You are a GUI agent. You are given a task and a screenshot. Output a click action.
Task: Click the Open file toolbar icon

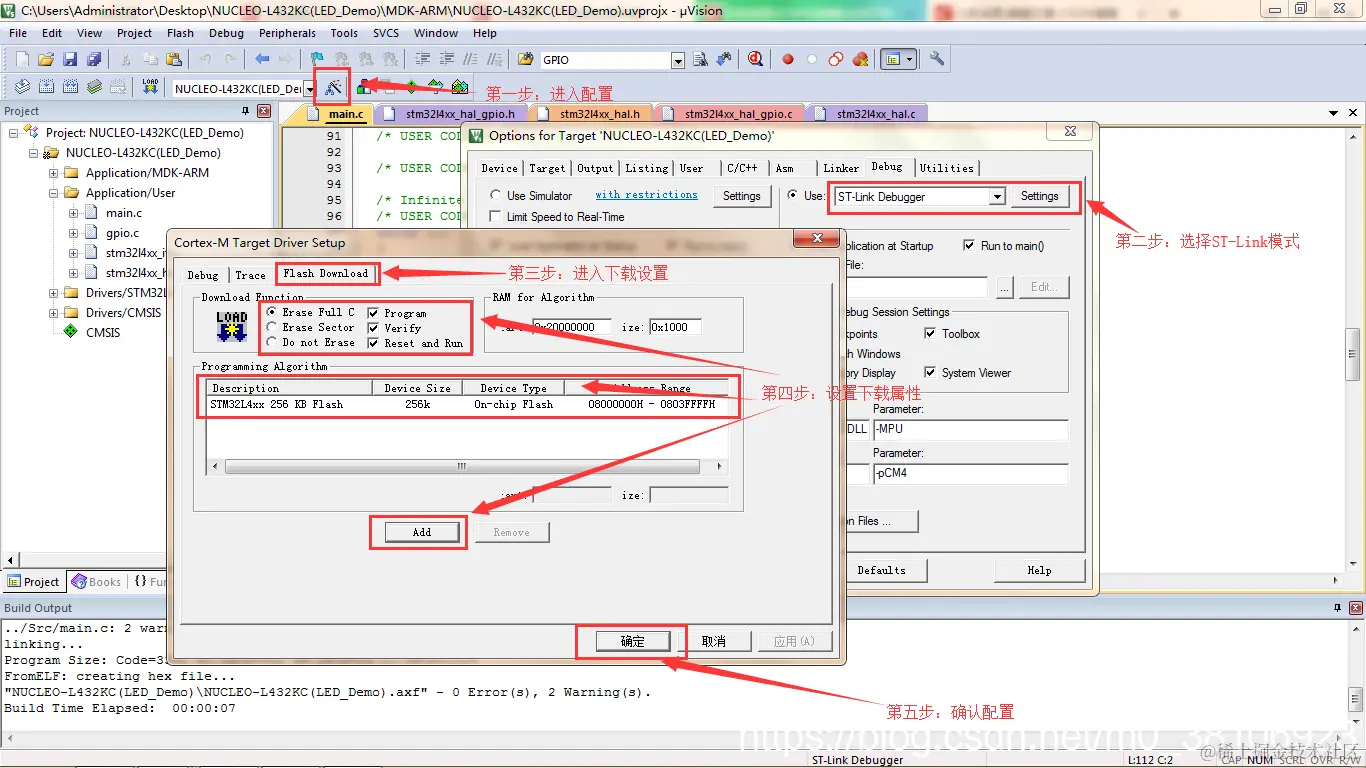click(46, 60)
